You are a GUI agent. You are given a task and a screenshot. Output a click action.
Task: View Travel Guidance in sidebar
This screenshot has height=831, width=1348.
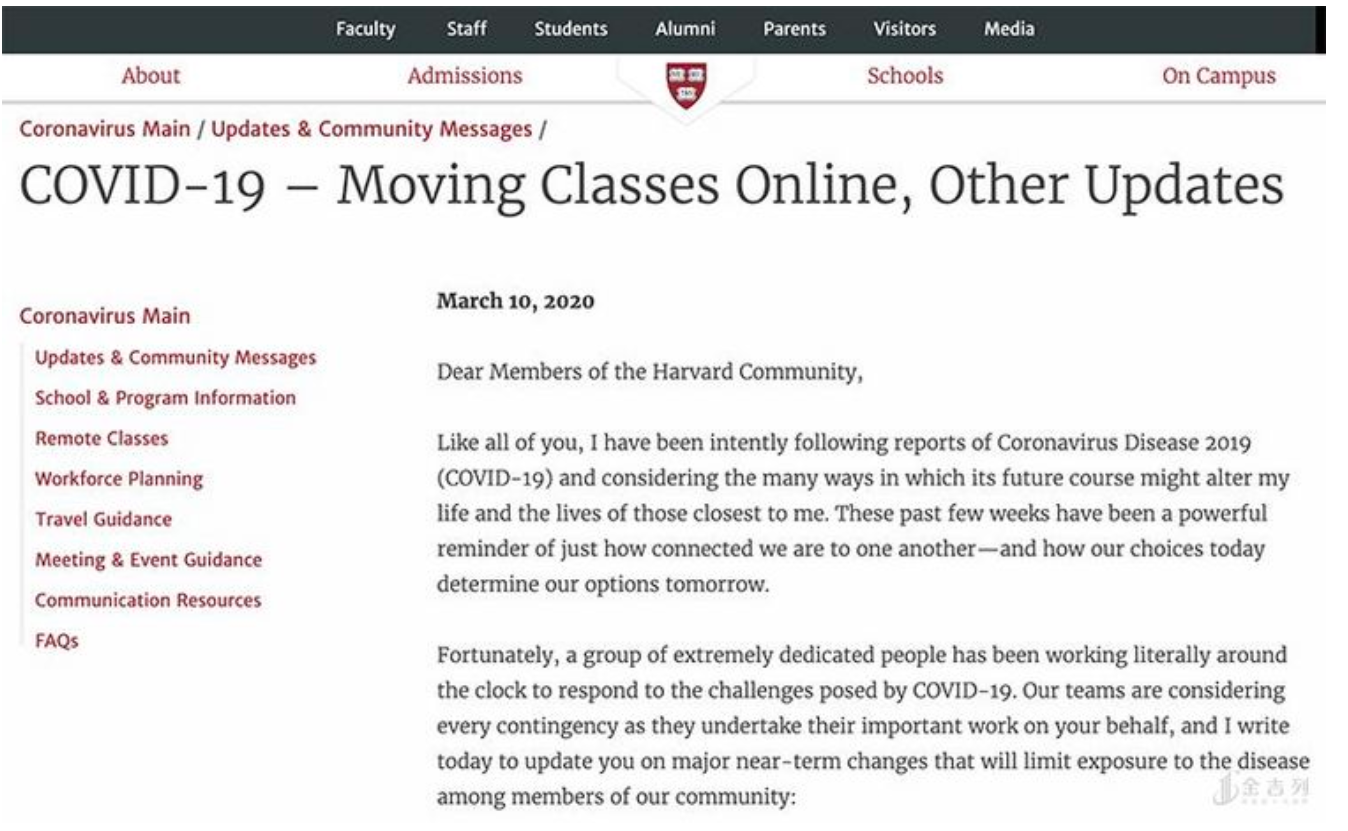(103, 519)
